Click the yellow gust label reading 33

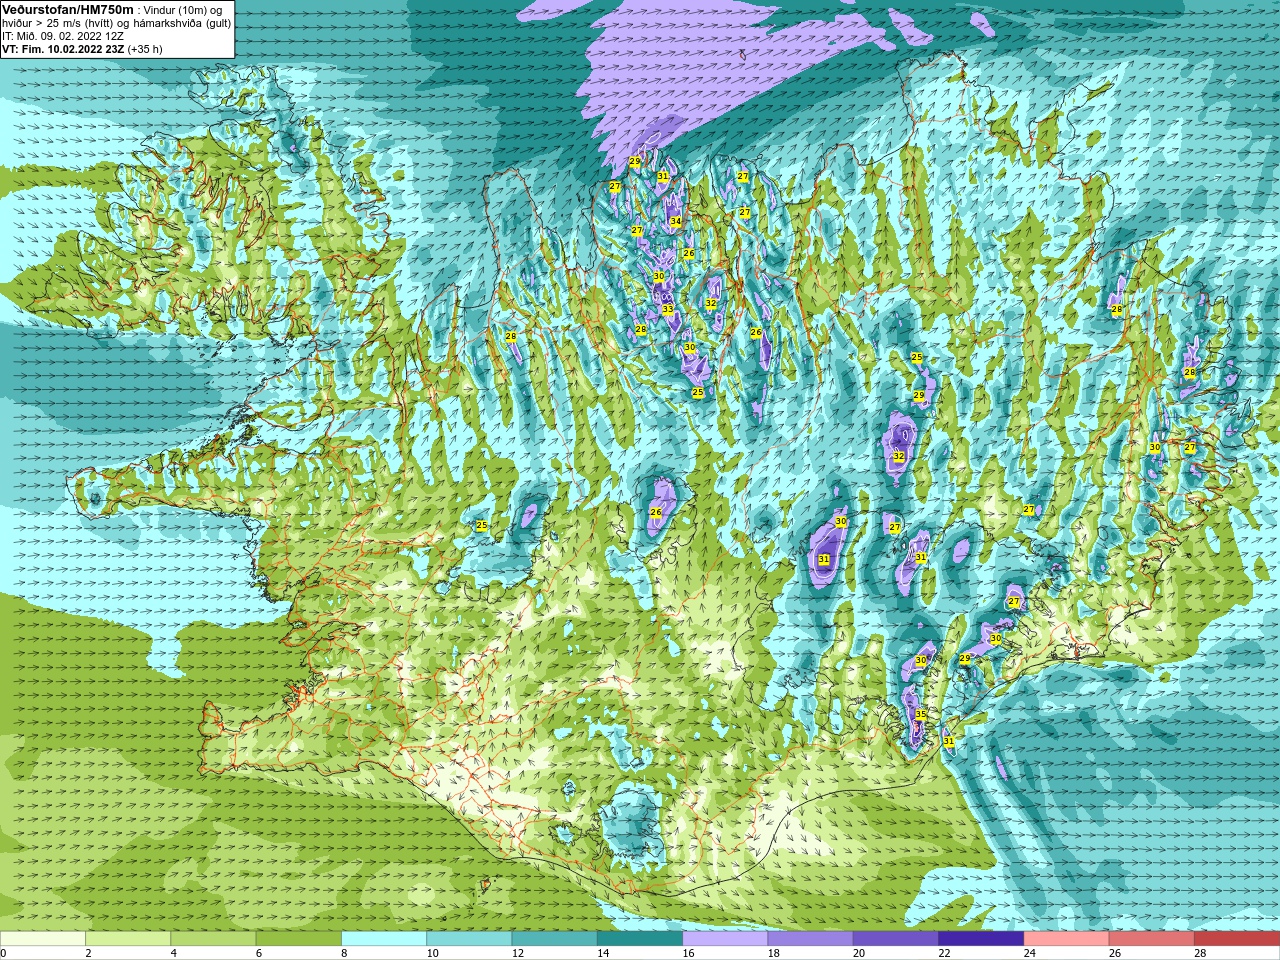[x=668, y=309]
